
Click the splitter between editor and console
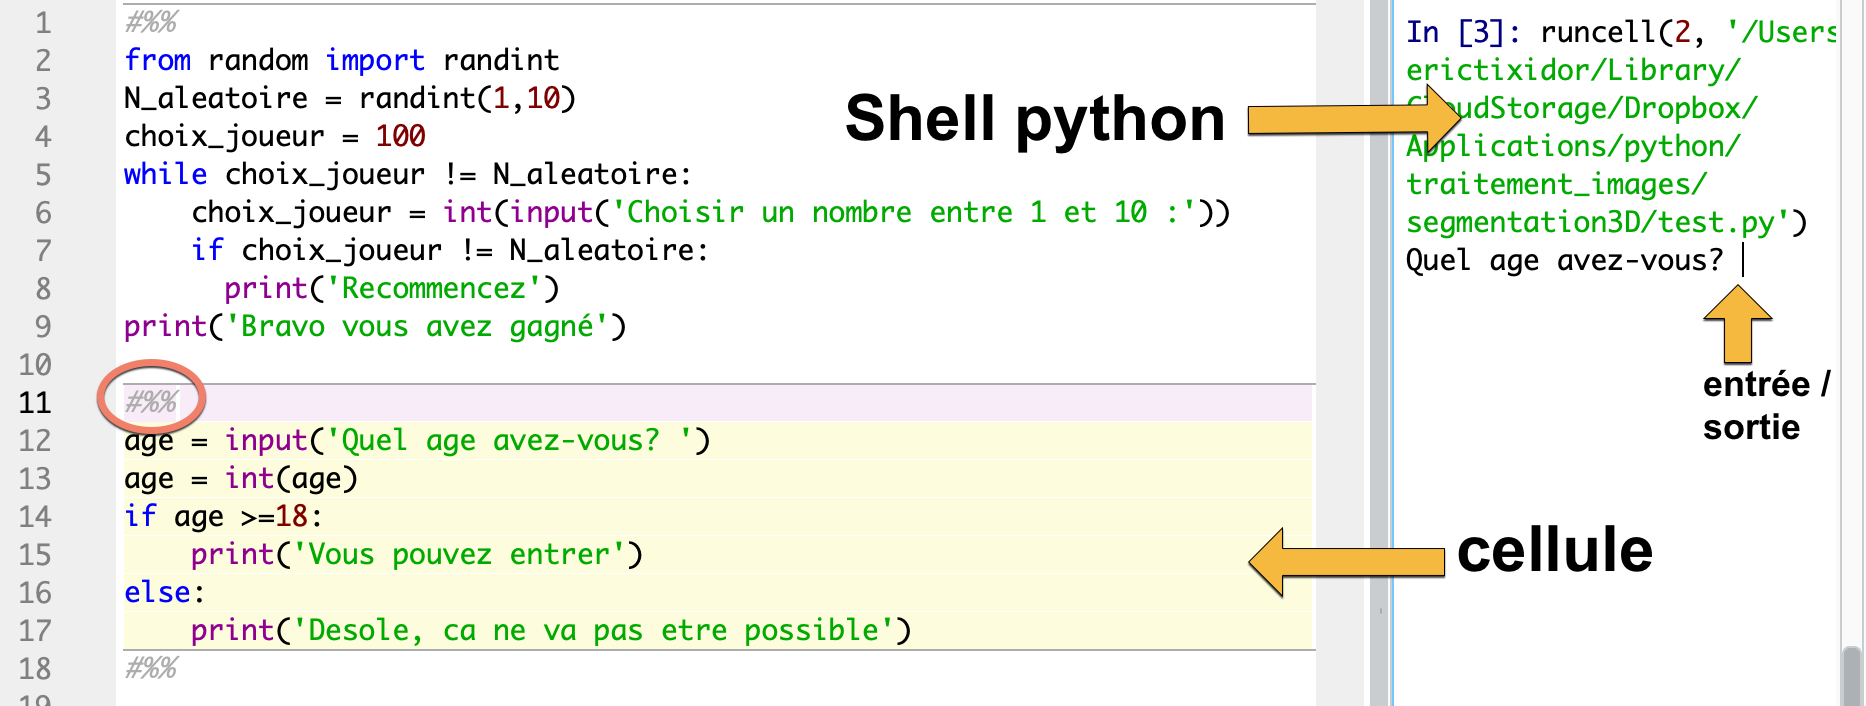[x=1380, y=353]
